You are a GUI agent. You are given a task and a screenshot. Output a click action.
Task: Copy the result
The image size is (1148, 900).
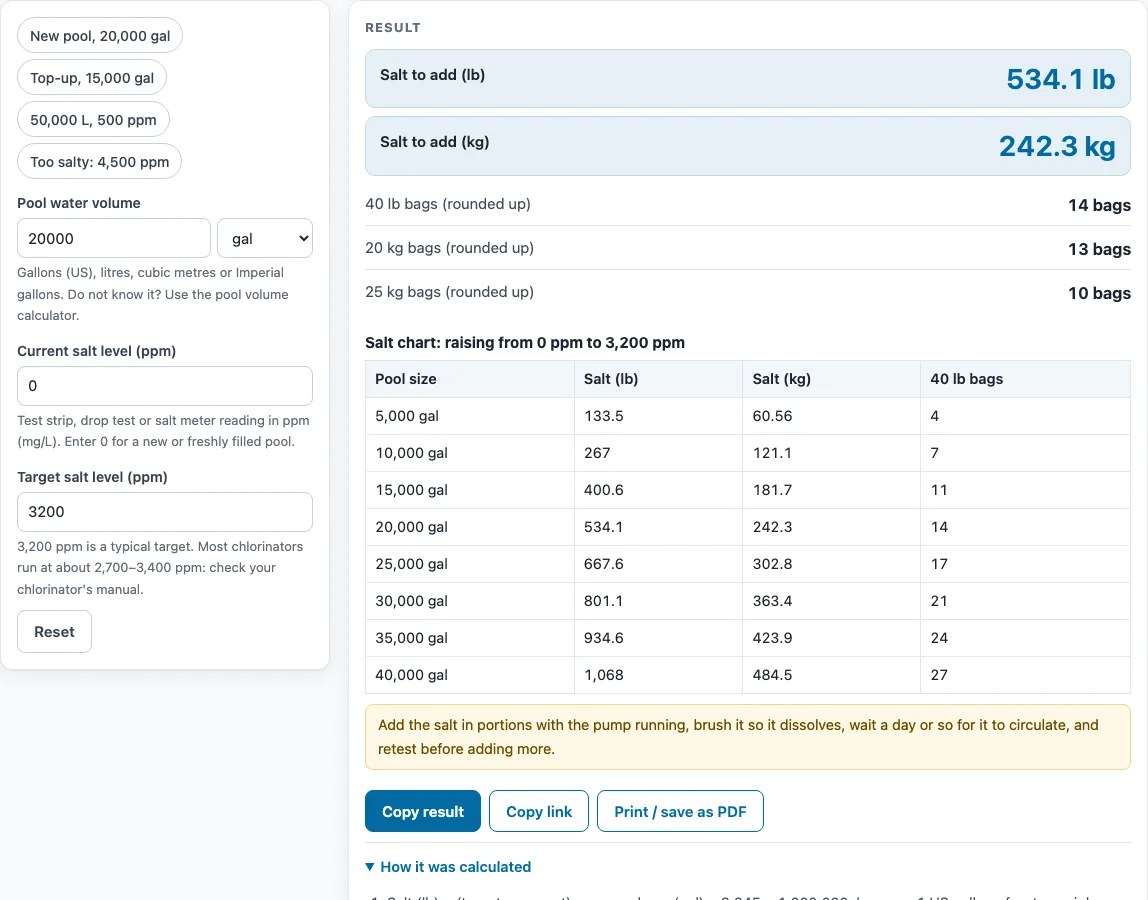point(422,811)
